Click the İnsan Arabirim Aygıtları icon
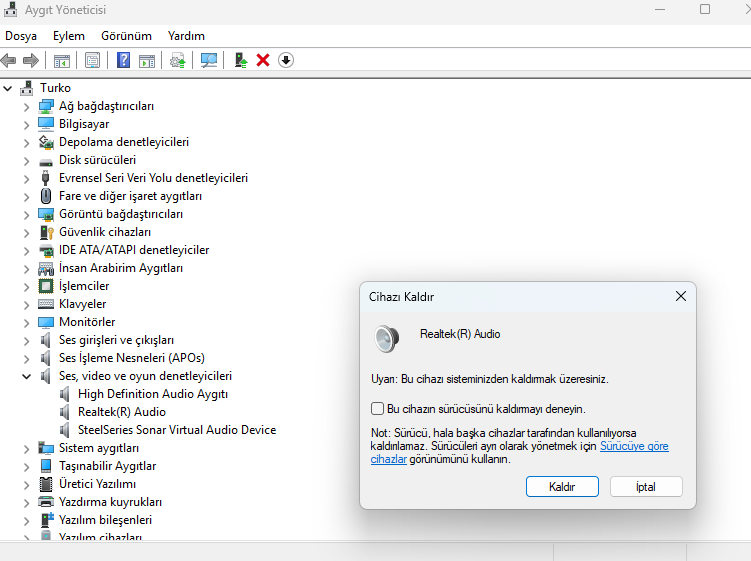 [x=46, y=268]
